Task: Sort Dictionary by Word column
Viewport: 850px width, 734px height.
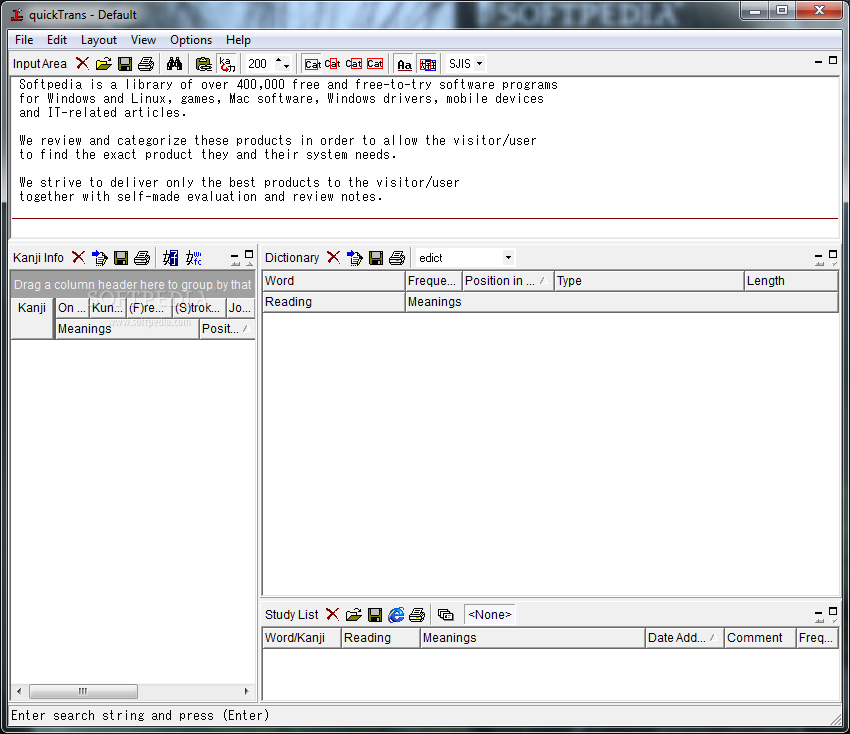Action: point(333,281)
